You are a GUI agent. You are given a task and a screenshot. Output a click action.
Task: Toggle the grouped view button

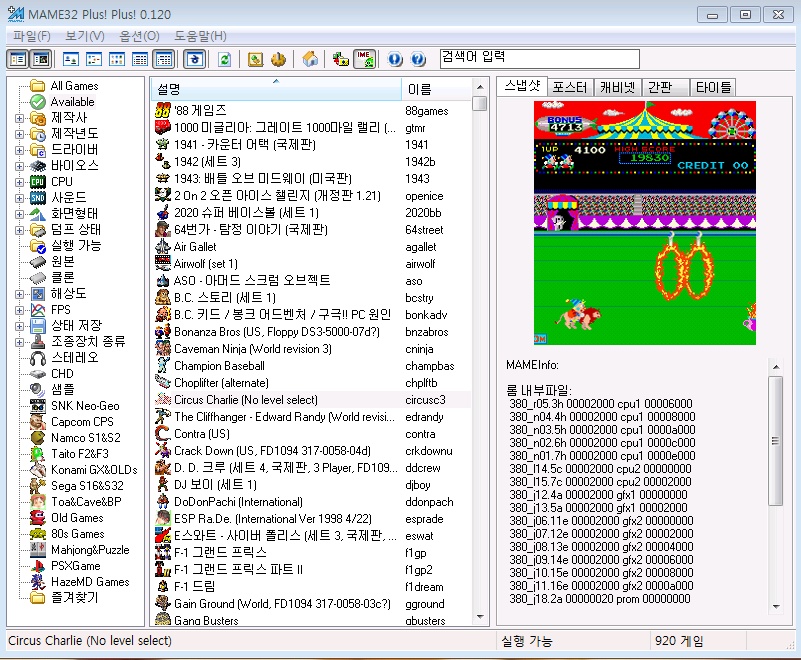pyautogui.click(x=163, y=59)
